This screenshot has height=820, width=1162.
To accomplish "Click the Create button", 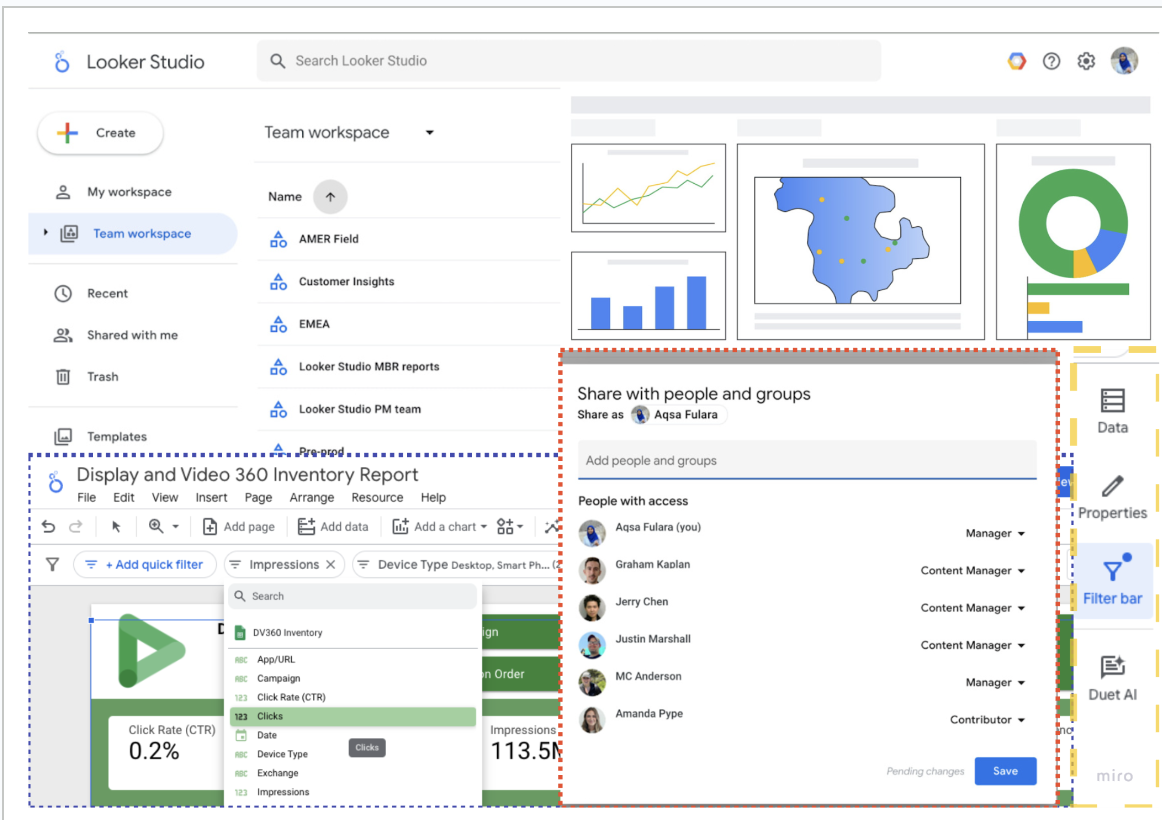I will [100, 133].
